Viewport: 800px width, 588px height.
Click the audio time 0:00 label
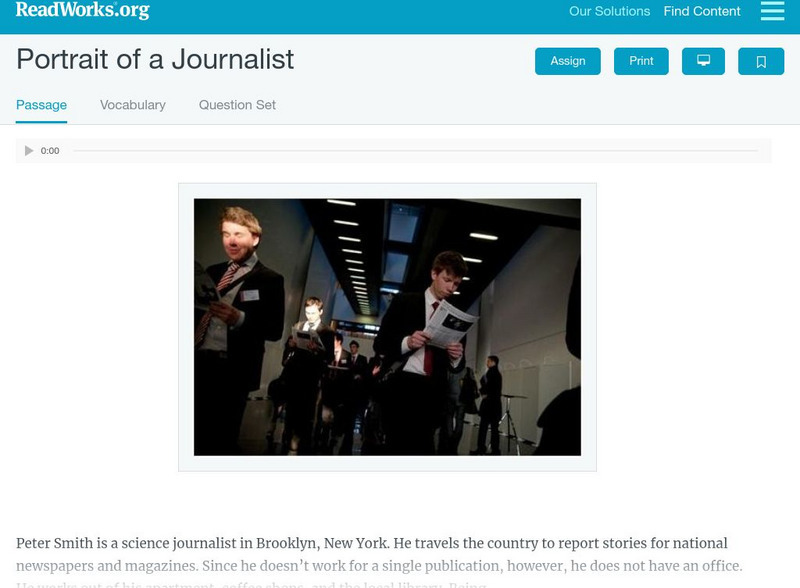pyautogui.click(x=50, y=151)
